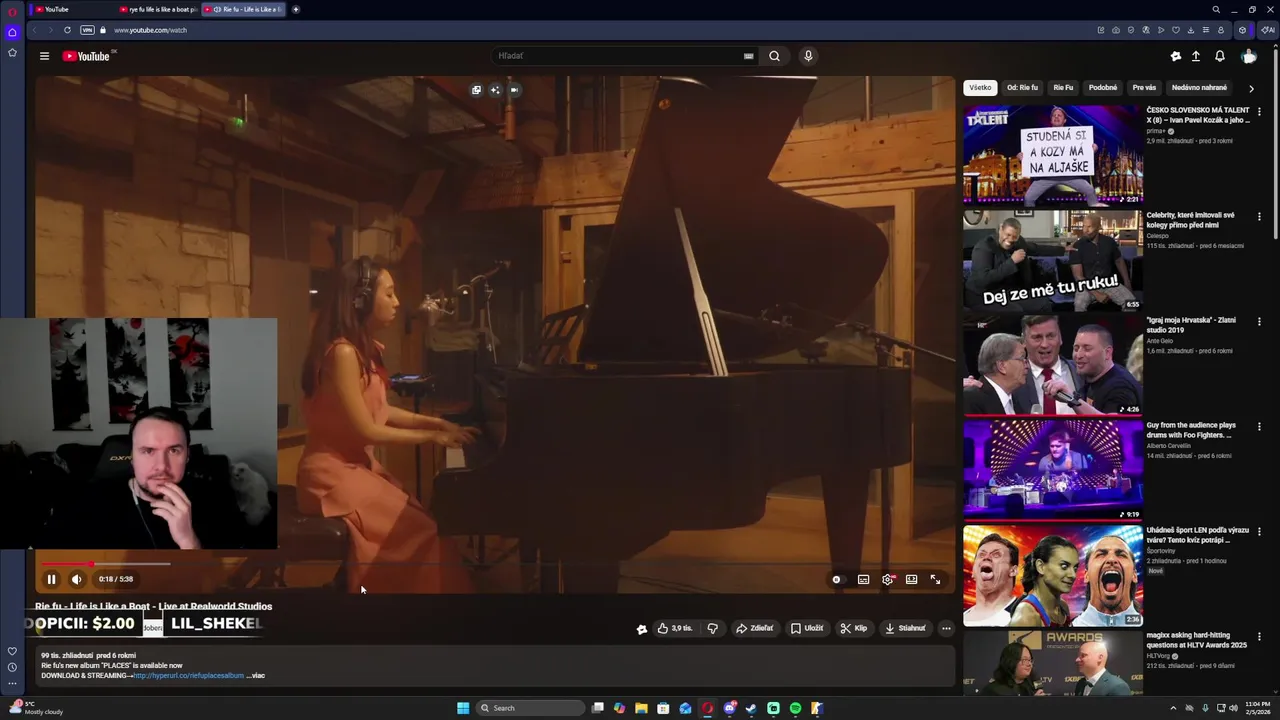Image resolution: width=1280 pixels, height=720 pixels.
Task: Open Steam from the taskbar
Action: coord(751,708)
